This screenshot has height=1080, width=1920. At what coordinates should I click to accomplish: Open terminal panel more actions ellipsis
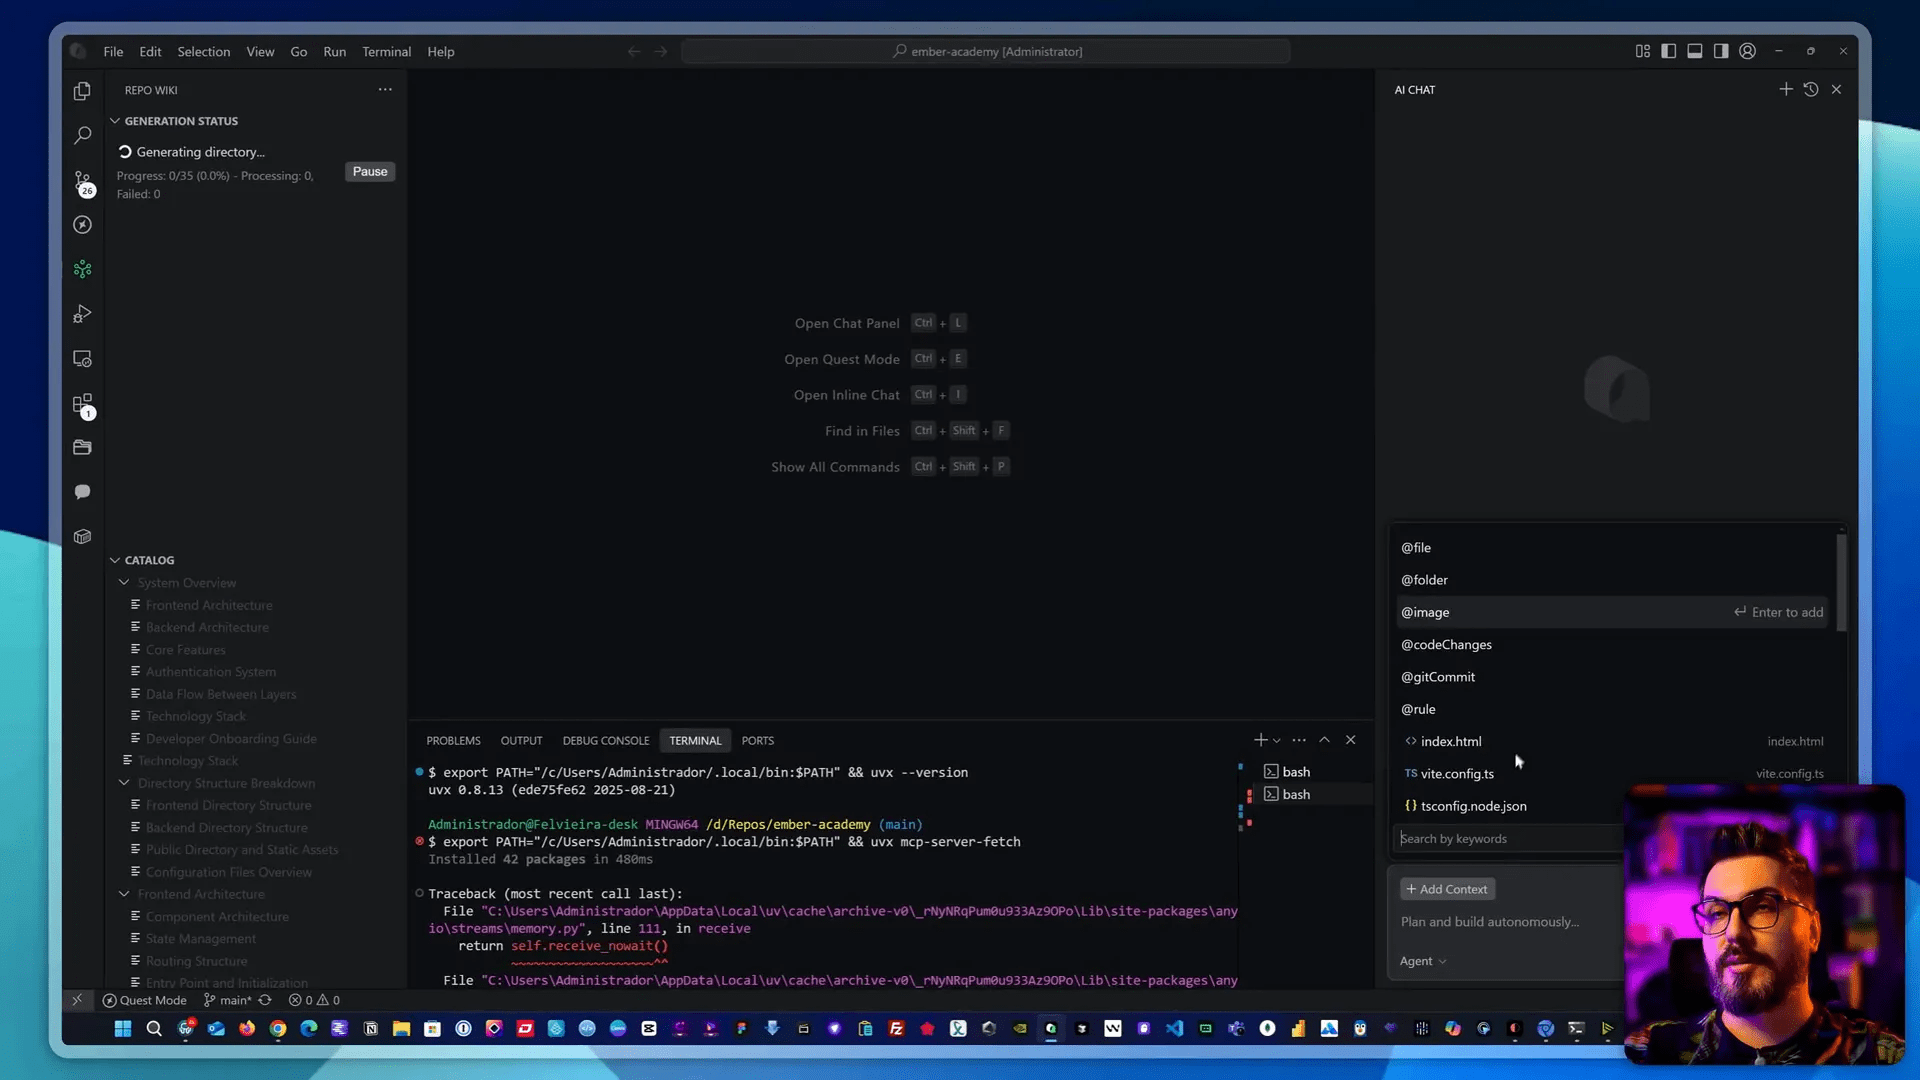(1299, 740)
